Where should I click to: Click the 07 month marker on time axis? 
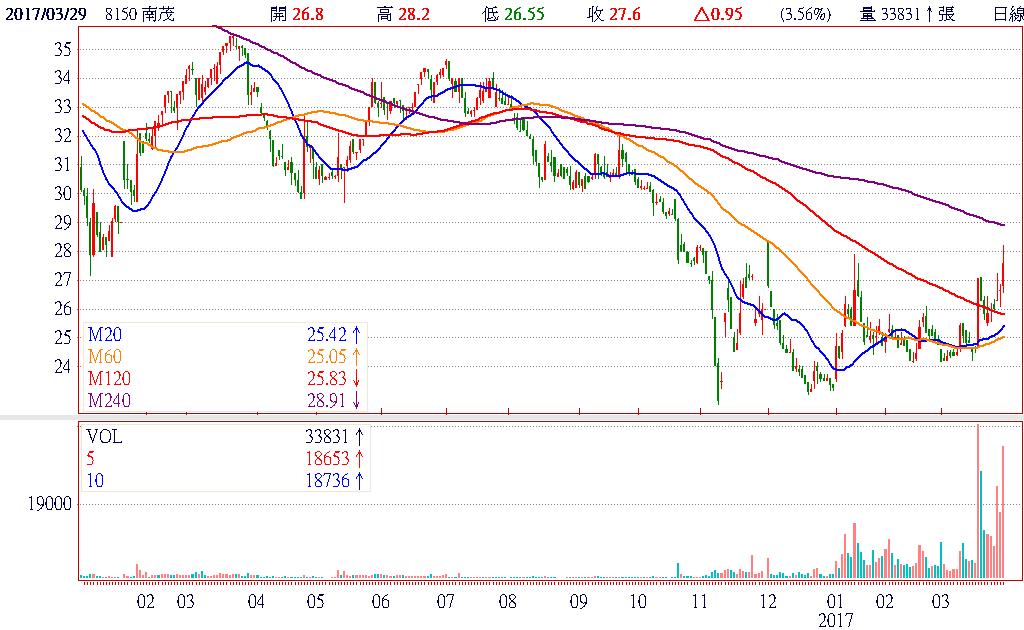445,602
